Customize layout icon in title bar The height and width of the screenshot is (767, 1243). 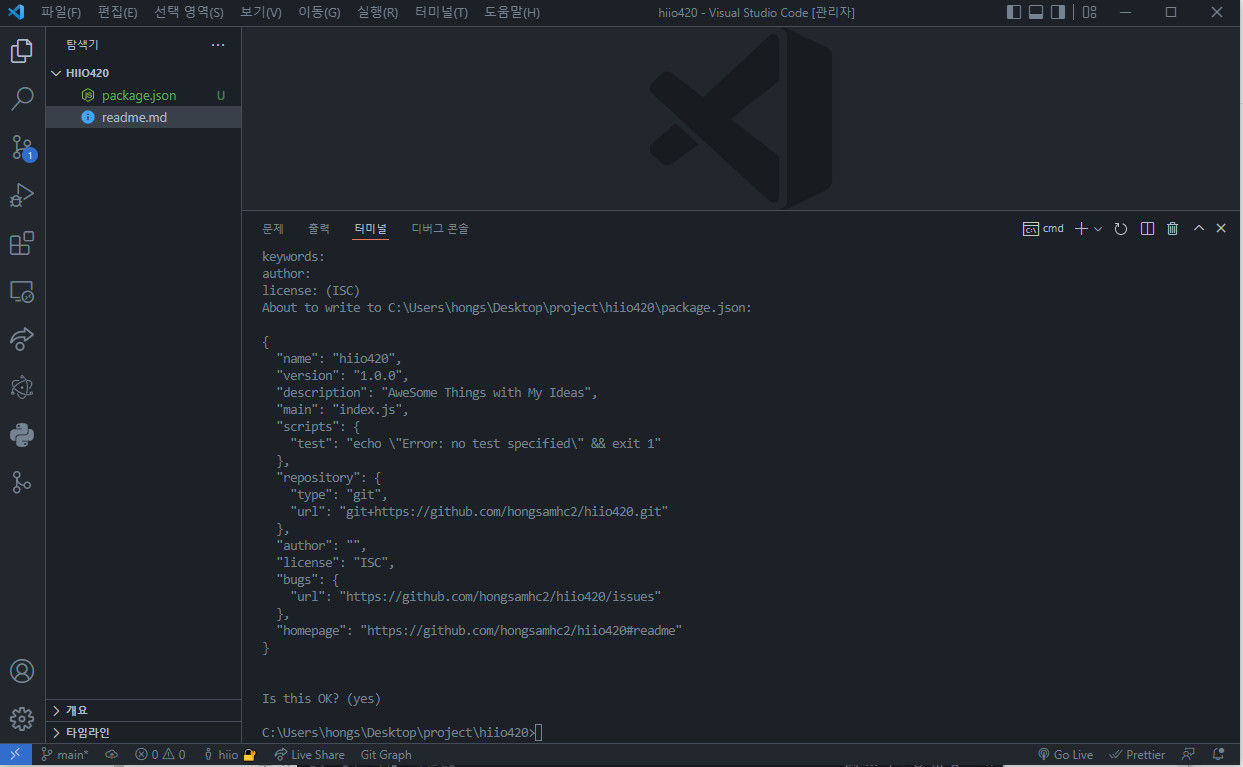pyautogui.click(x=1090, y=12)
